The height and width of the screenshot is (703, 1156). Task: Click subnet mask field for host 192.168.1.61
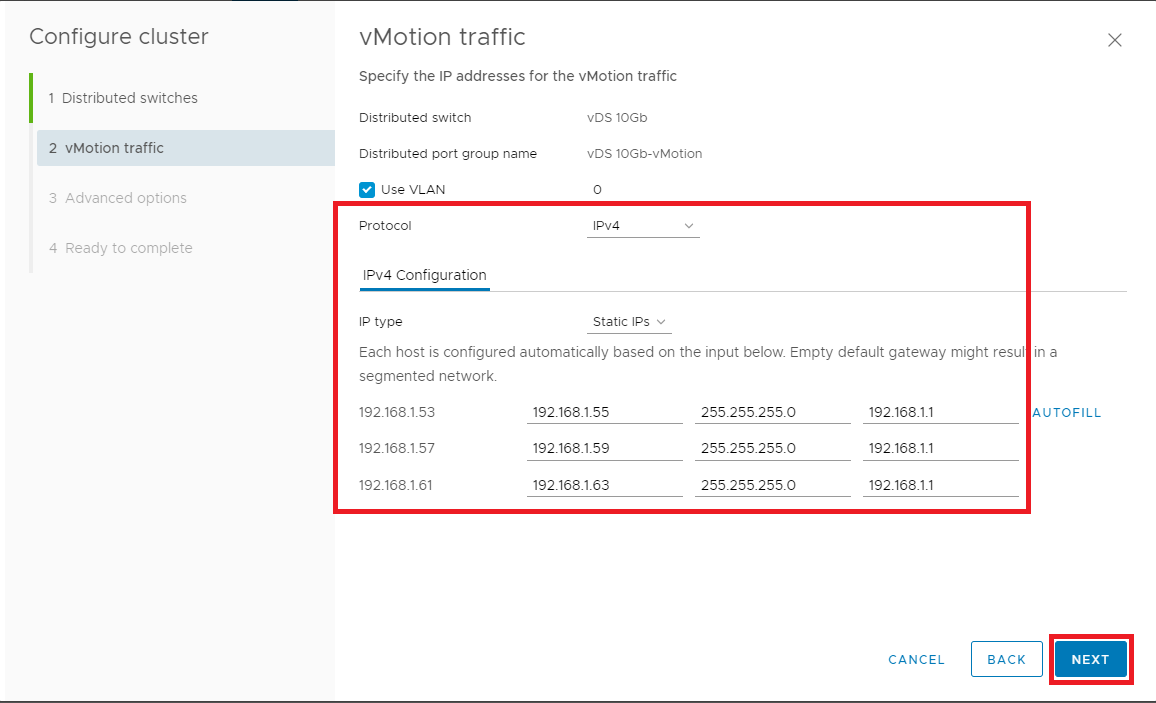point(772,486)
